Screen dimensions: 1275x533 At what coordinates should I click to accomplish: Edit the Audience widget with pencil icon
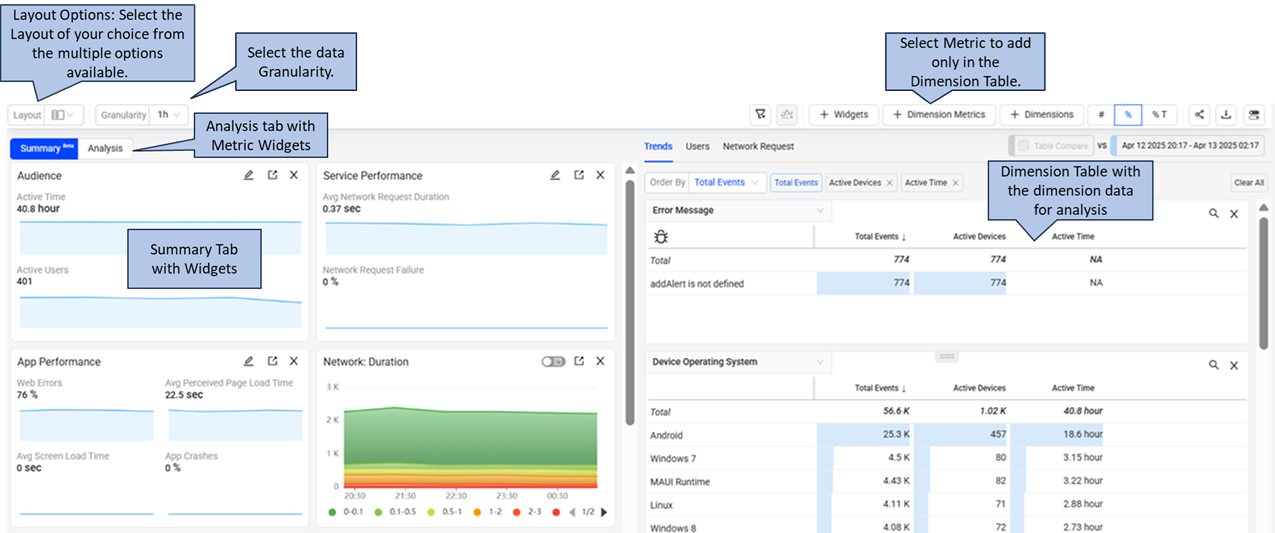coord(248,176)
